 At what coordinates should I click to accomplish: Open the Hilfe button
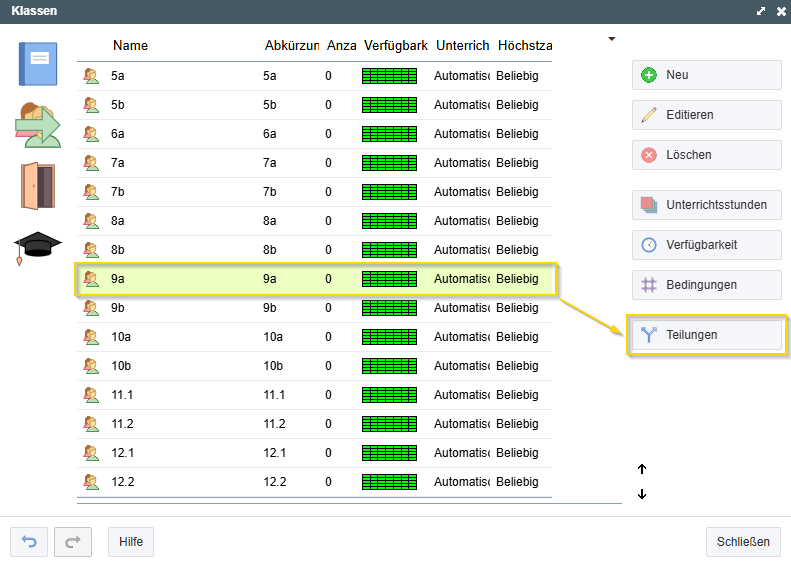tap(131, 542)
